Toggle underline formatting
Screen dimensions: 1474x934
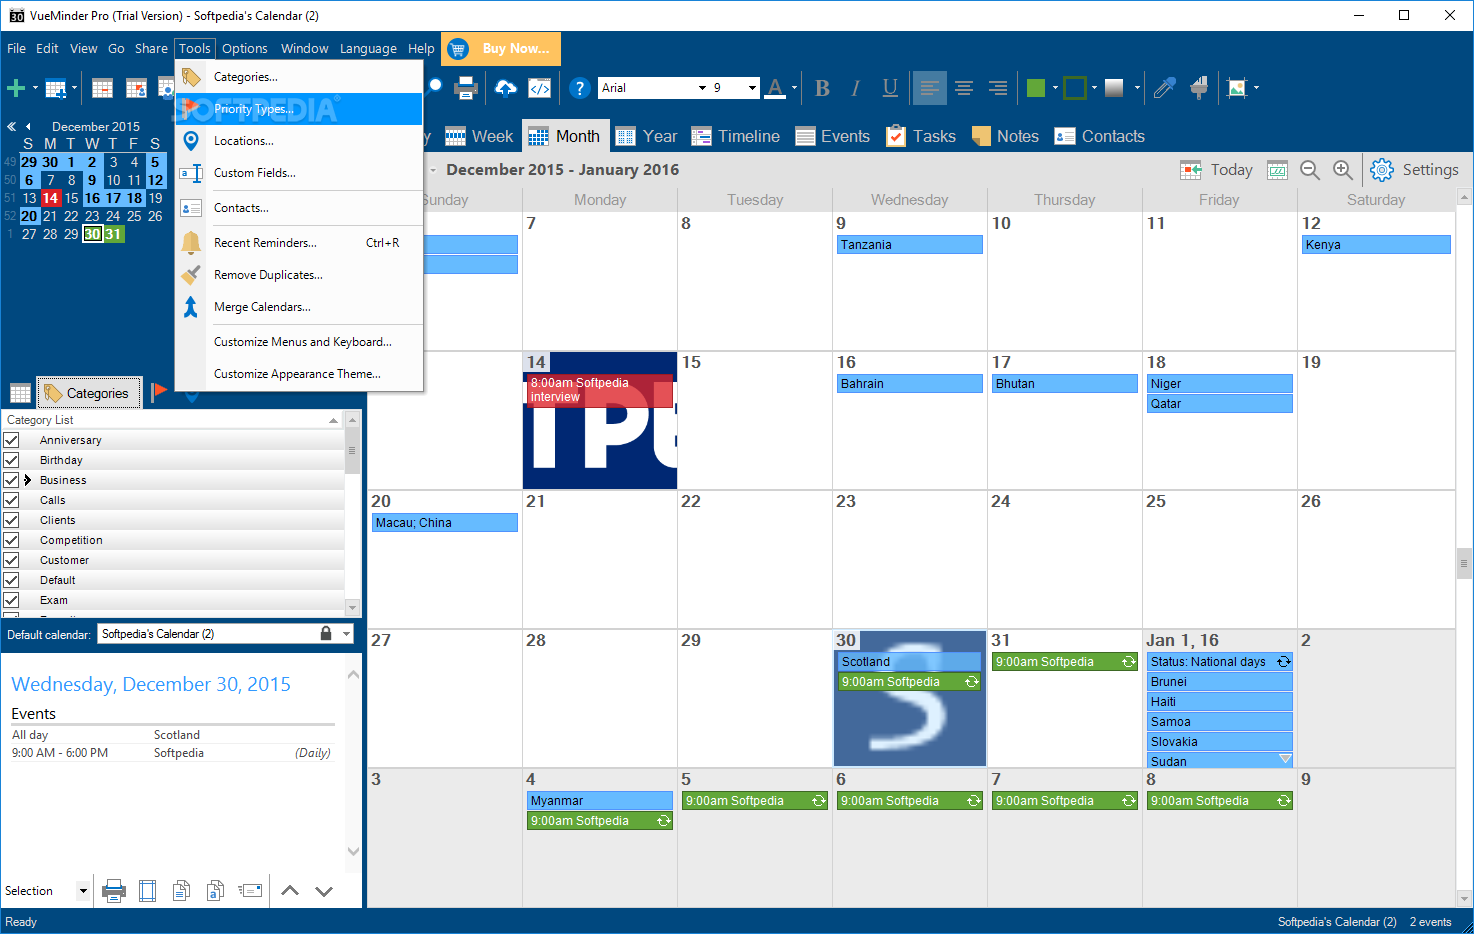tap(890, 88)
